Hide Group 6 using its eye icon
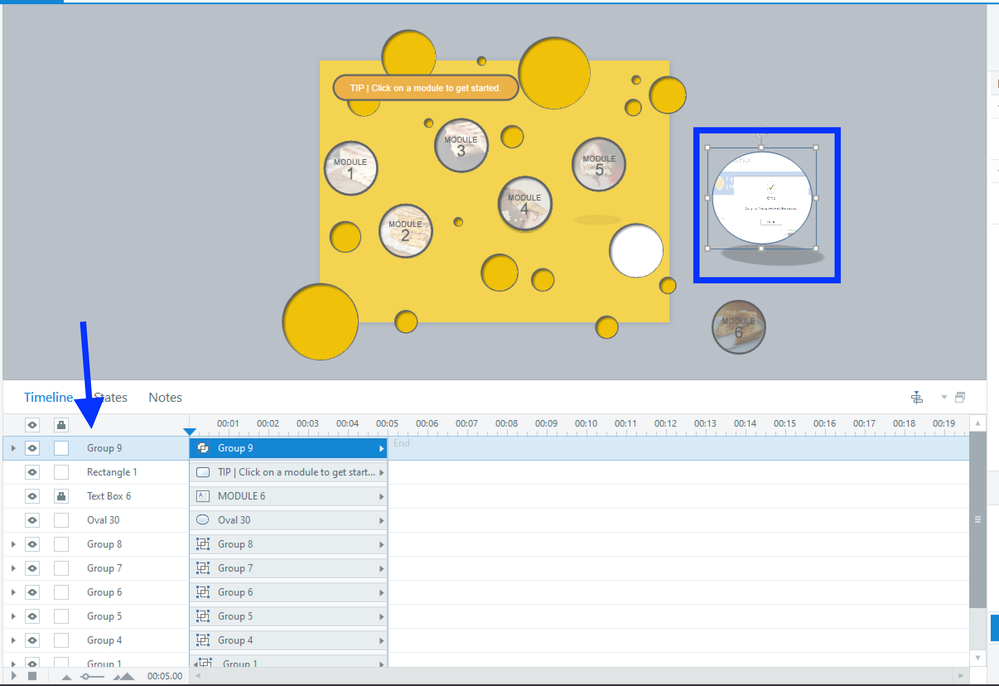The width and height of the screenshot is (999, 686). coord(32,592)
